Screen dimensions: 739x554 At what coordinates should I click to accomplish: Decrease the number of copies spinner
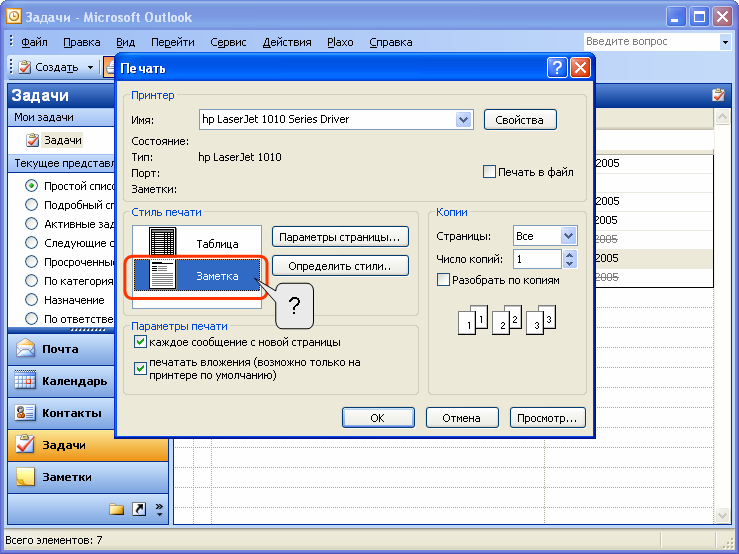point(569,263)
